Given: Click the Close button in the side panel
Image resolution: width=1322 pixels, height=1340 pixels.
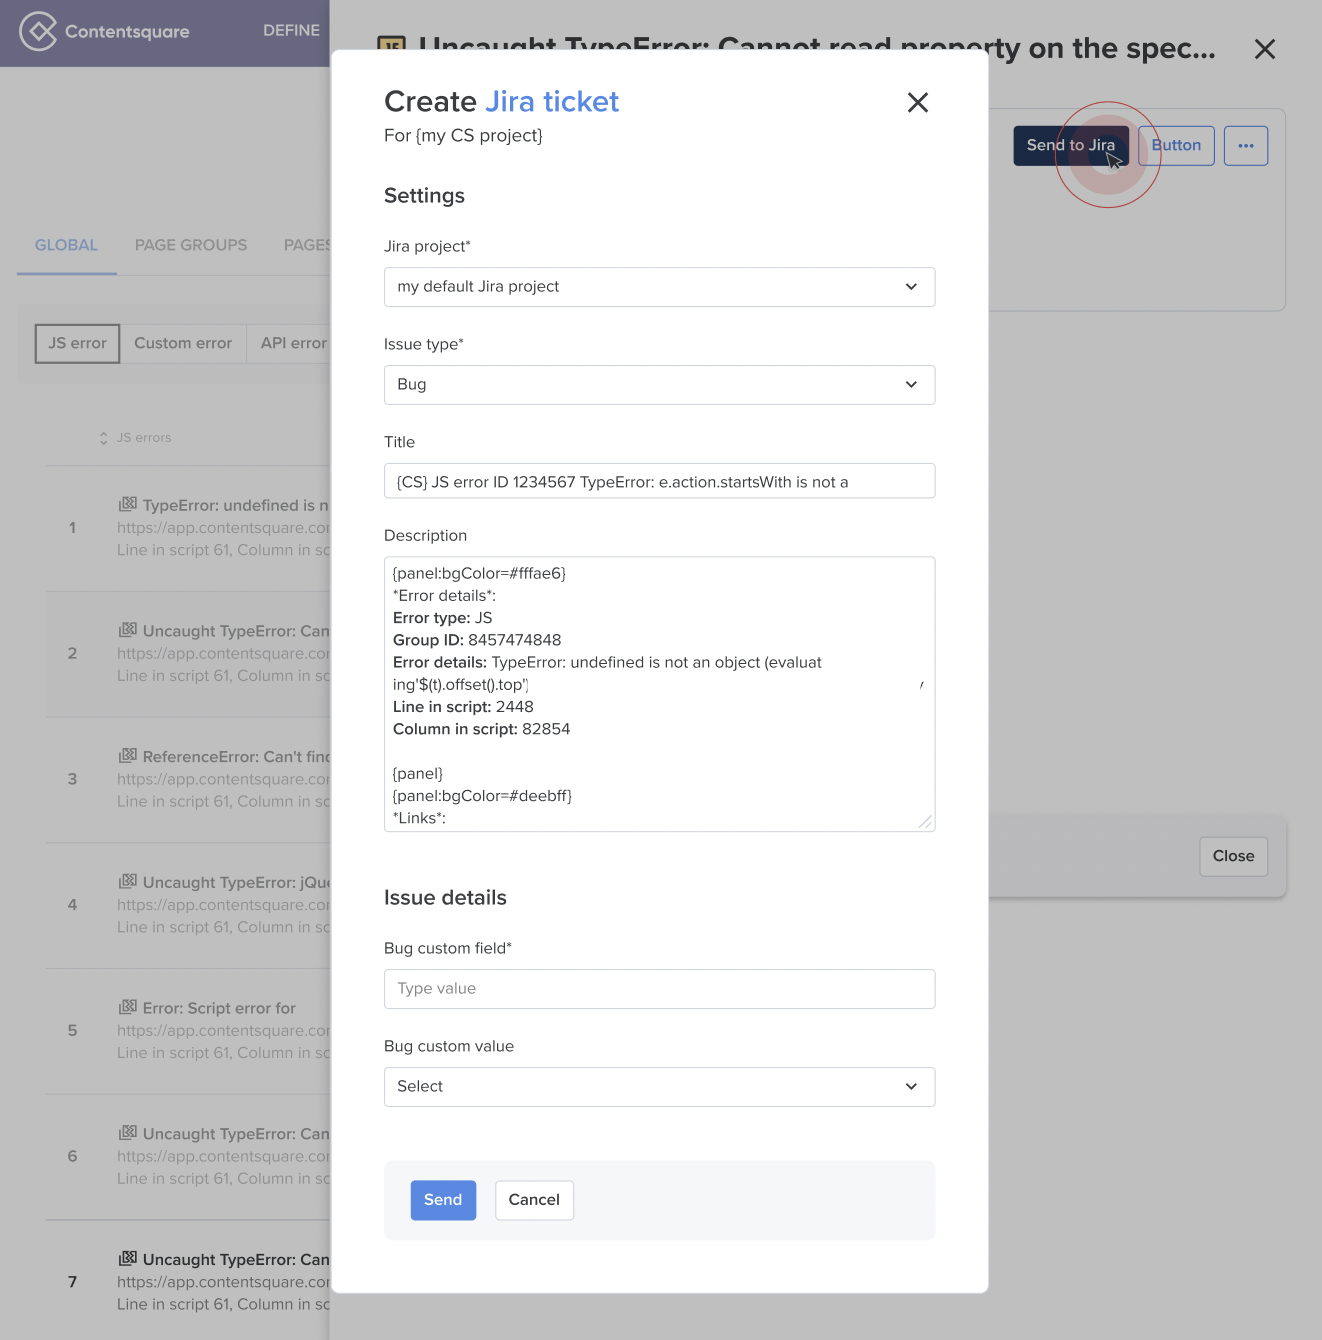Looking at the screenshot, I should [1233, 857].
